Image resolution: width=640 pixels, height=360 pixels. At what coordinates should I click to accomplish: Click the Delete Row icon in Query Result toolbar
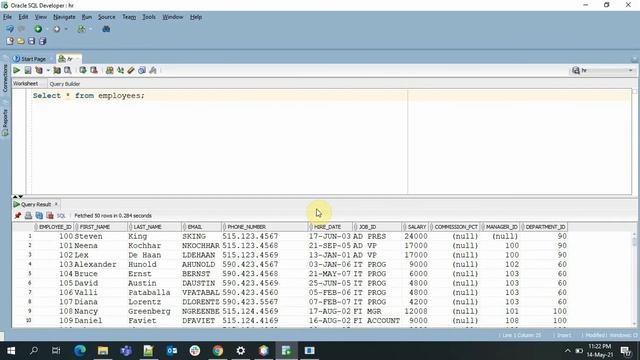pos(50,216)
